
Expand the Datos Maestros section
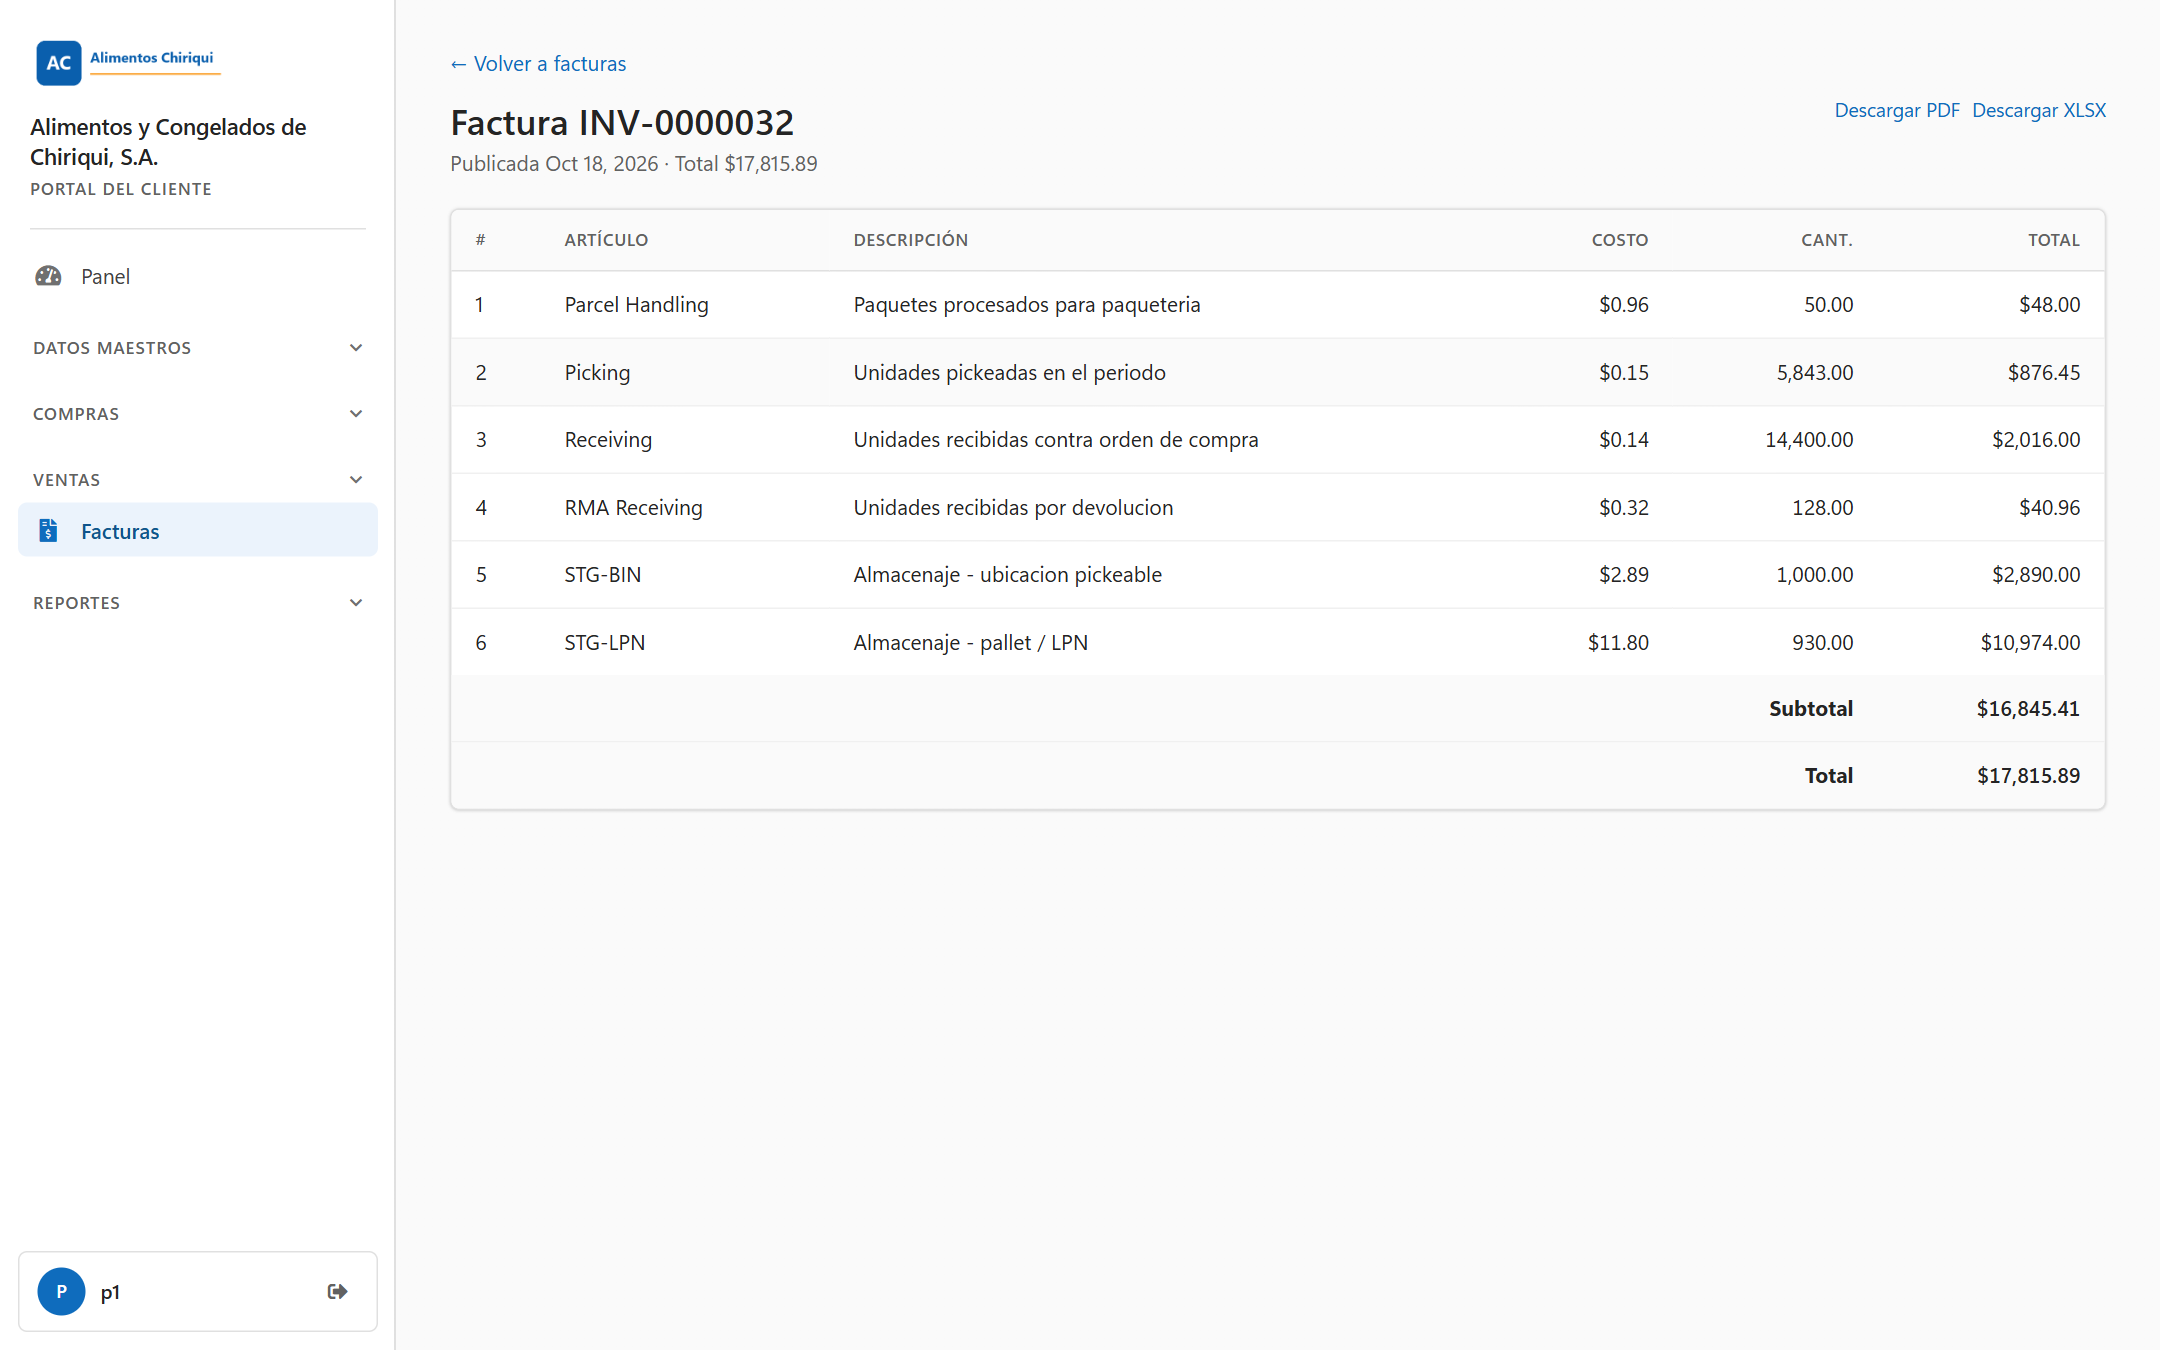[198, 348]
